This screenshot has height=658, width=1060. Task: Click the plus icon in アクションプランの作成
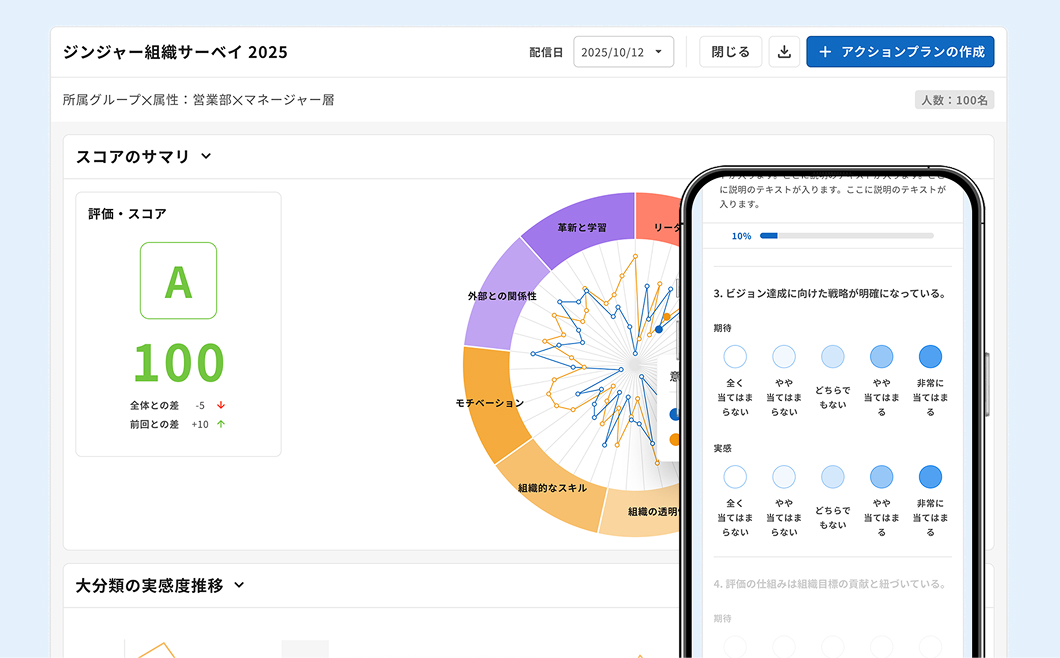click(x=824, y=52)
